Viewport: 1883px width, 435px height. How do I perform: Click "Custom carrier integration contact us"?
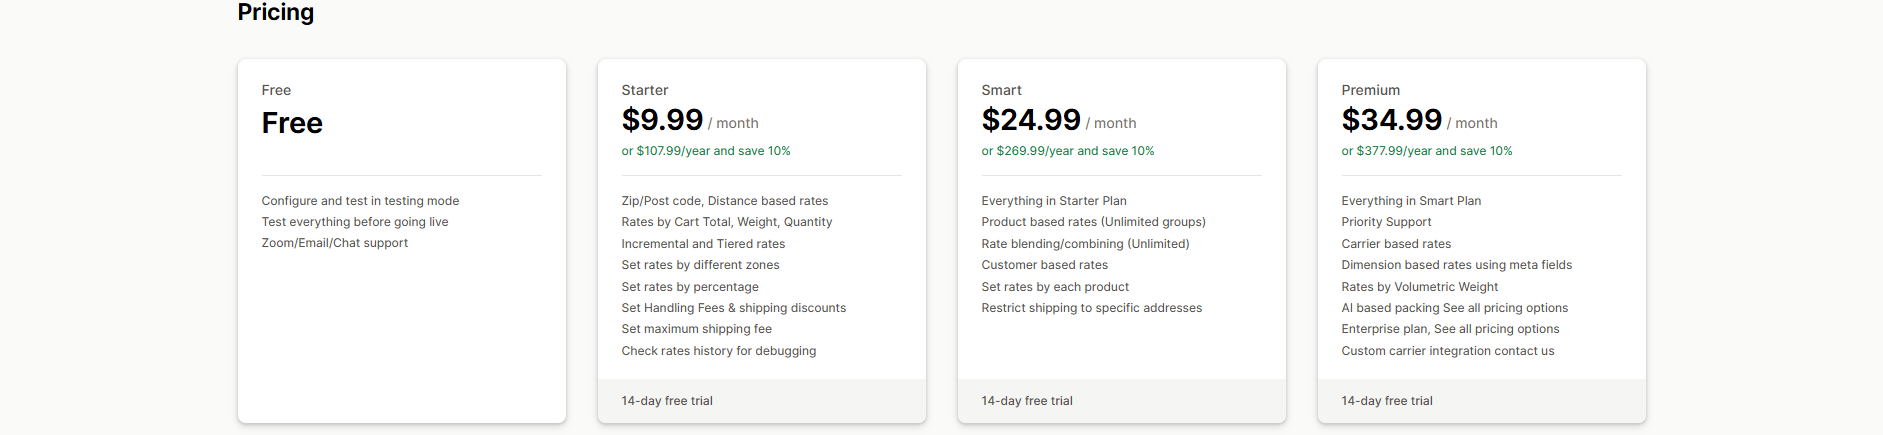click(1448, 351)
